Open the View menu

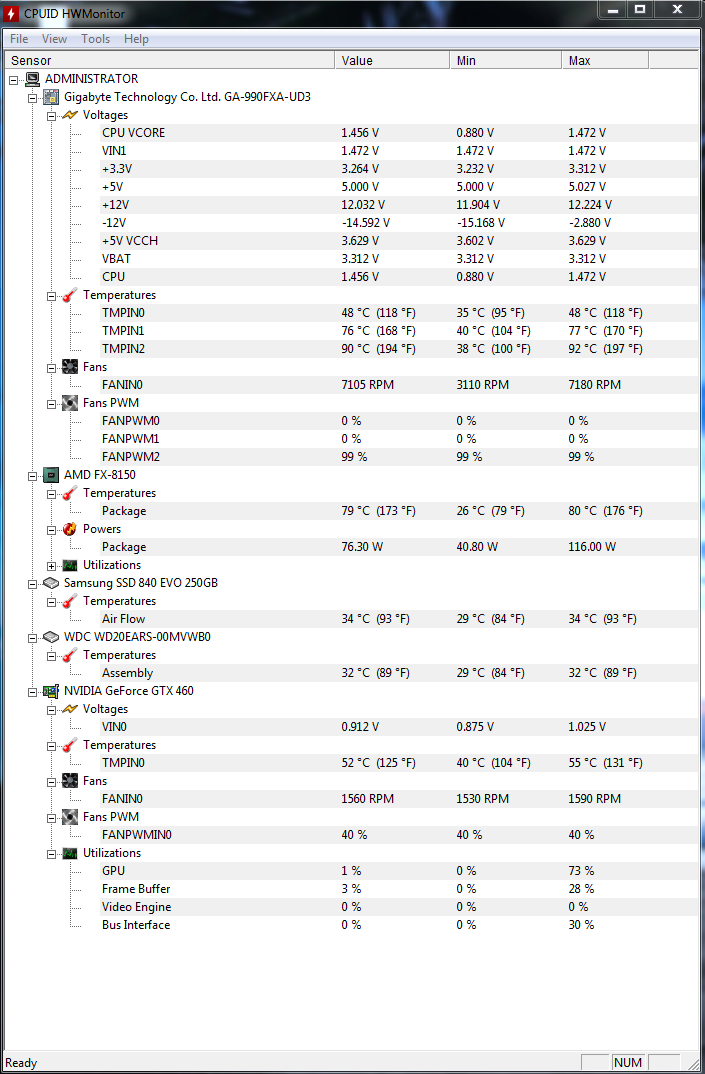pos(54,39)
